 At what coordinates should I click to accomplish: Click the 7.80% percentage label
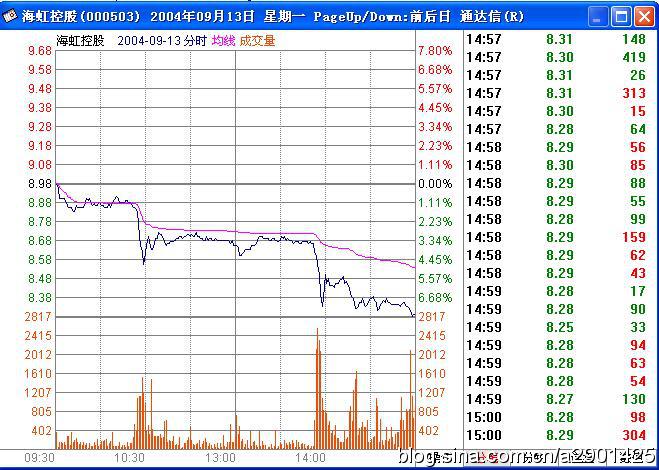pyautogui.click(x=435, y=51)
